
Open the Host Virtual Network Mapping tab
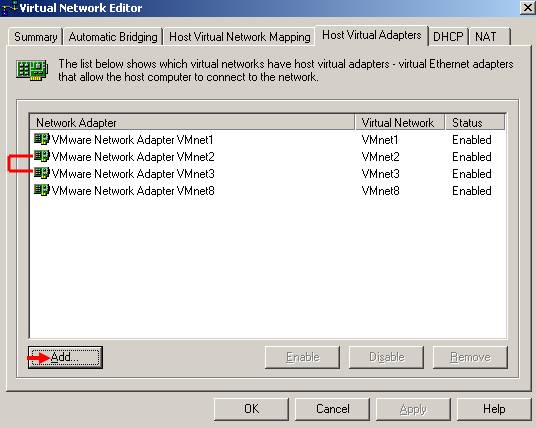click(x=239, y=37)
